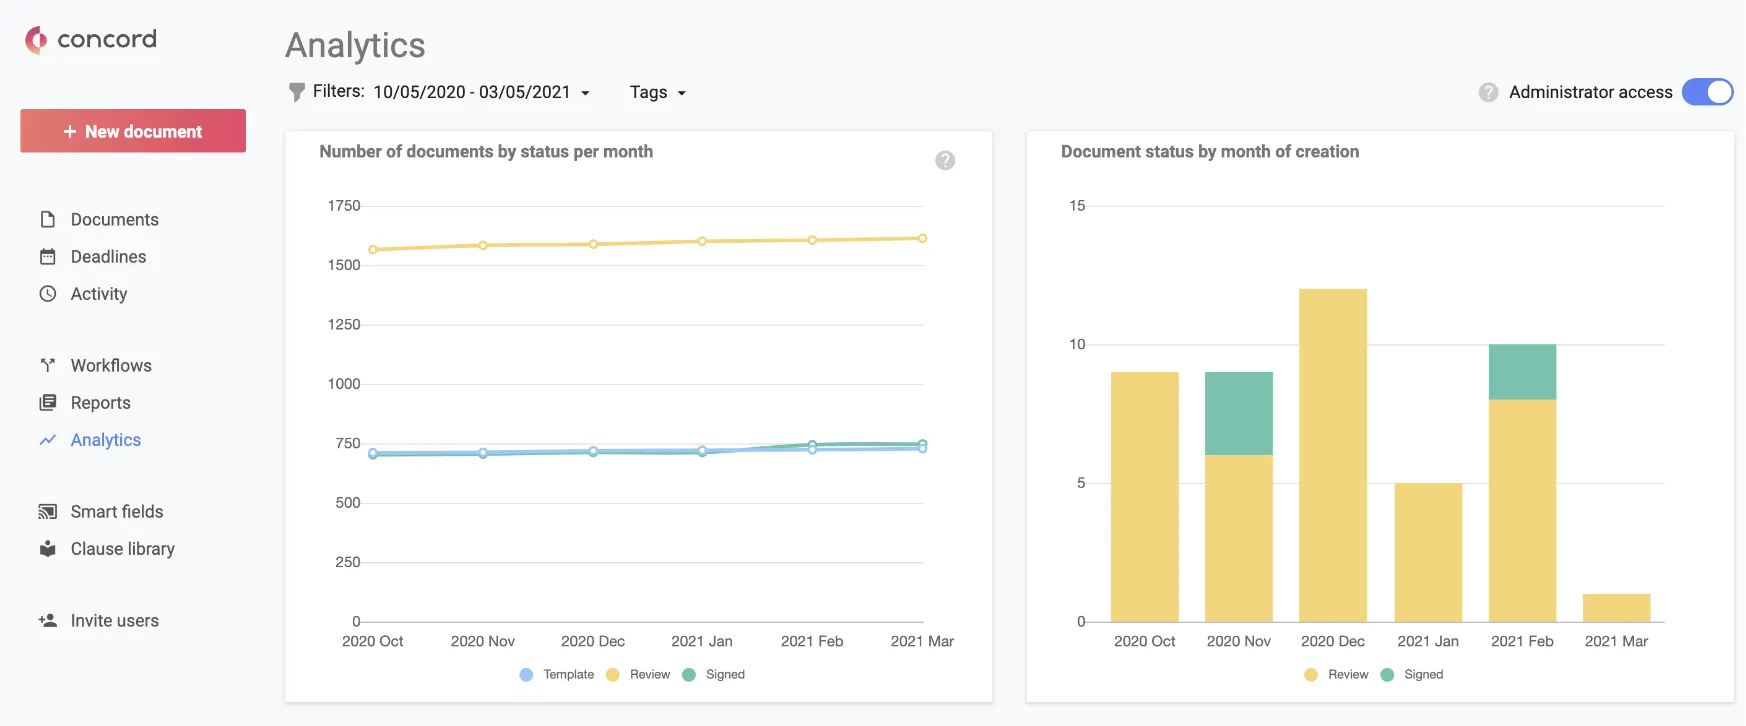
Task: Click the Analytics trend line icon
Action: coord(47,440)
